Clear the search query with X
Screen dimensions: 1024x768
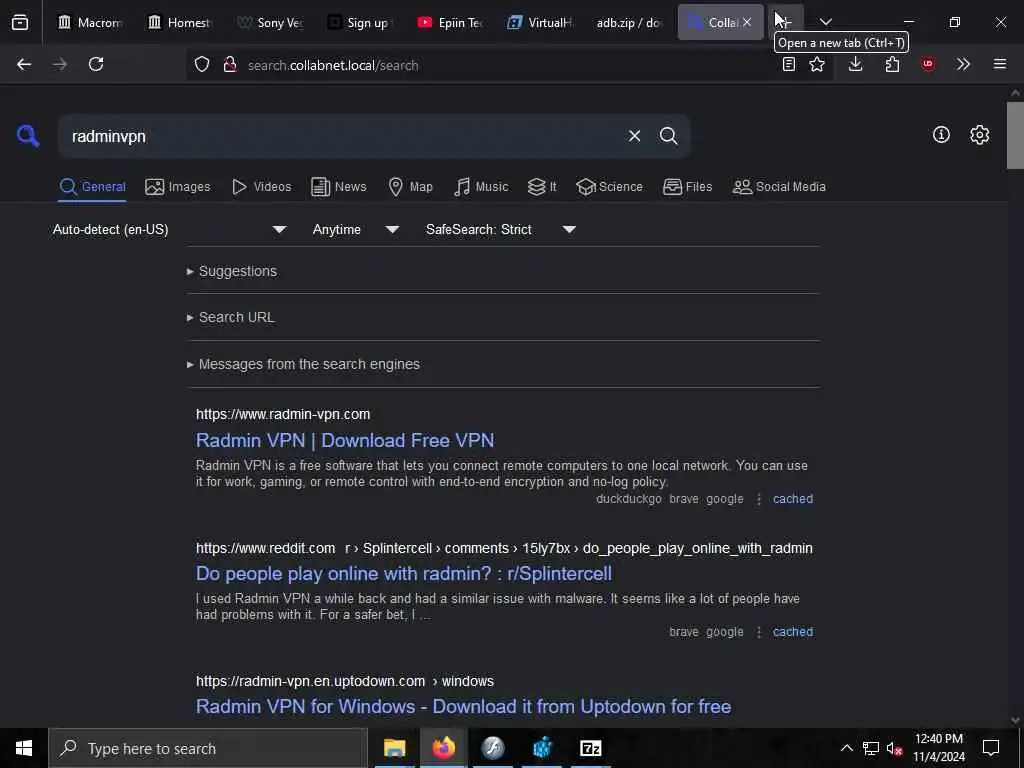pyautogui.click(x=634, y=136)
